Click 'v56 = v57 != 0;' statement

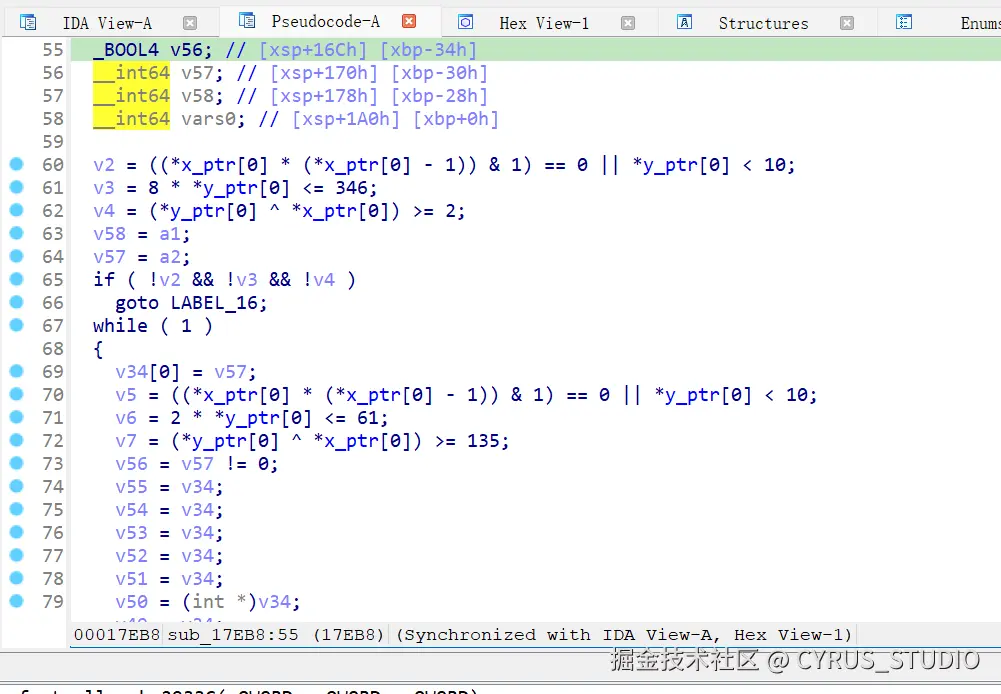[197, 464]
